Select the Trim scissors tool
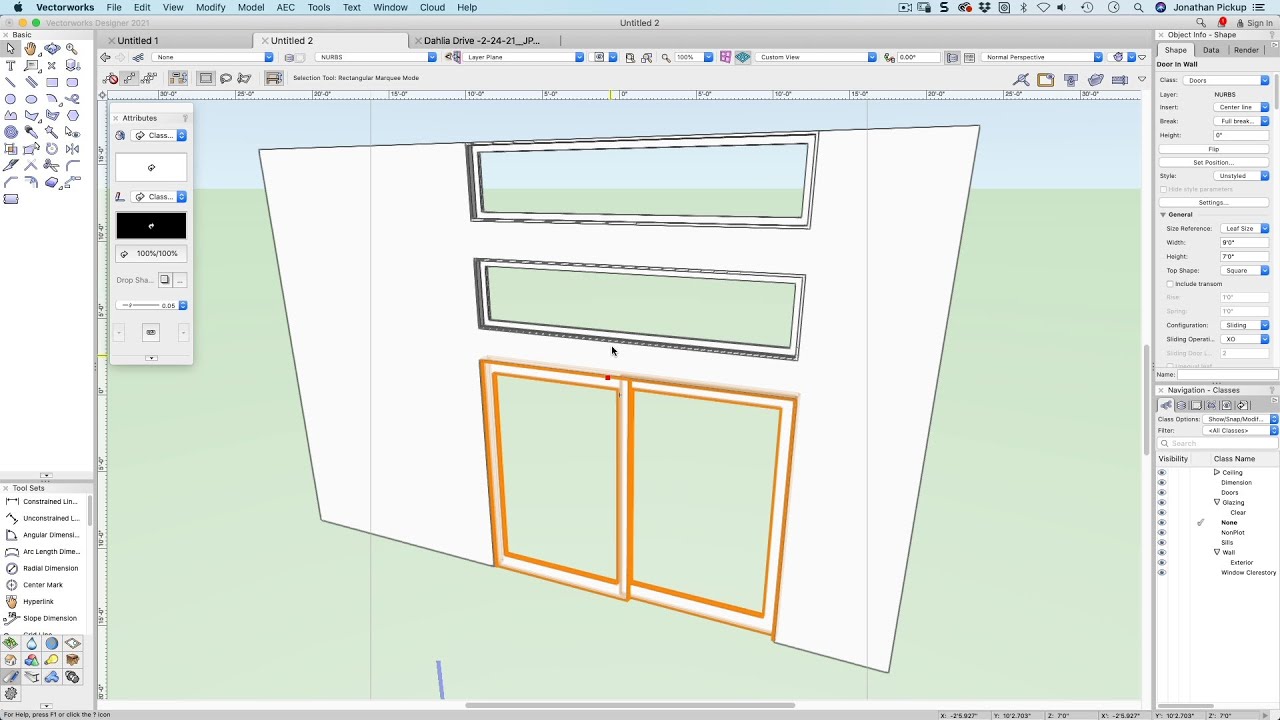Viewport: 1280px width, 720px height. 52,165
